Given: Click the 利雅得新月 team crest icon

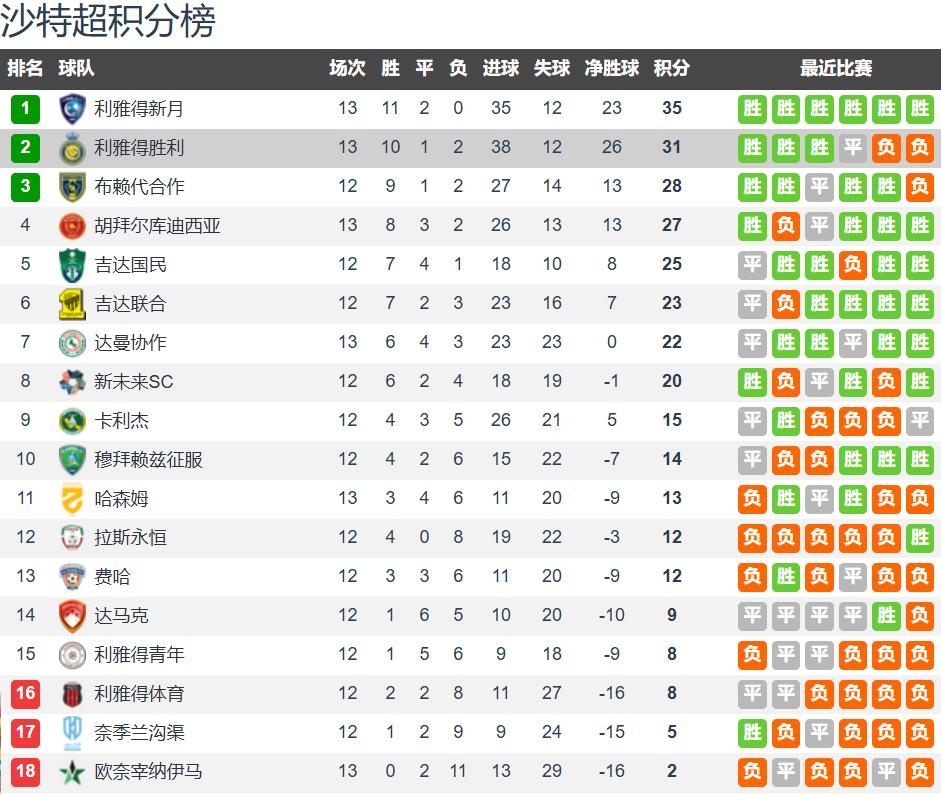Looking at the screenshot, I should (x=71, y=108).
